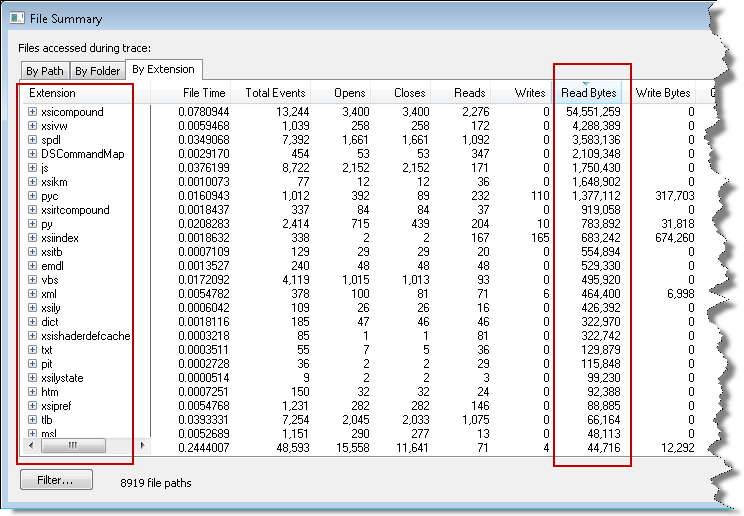Expand the spdl extension row
Image resolution: width=744 pixels, height=516 pixels.
pos(33,140)
